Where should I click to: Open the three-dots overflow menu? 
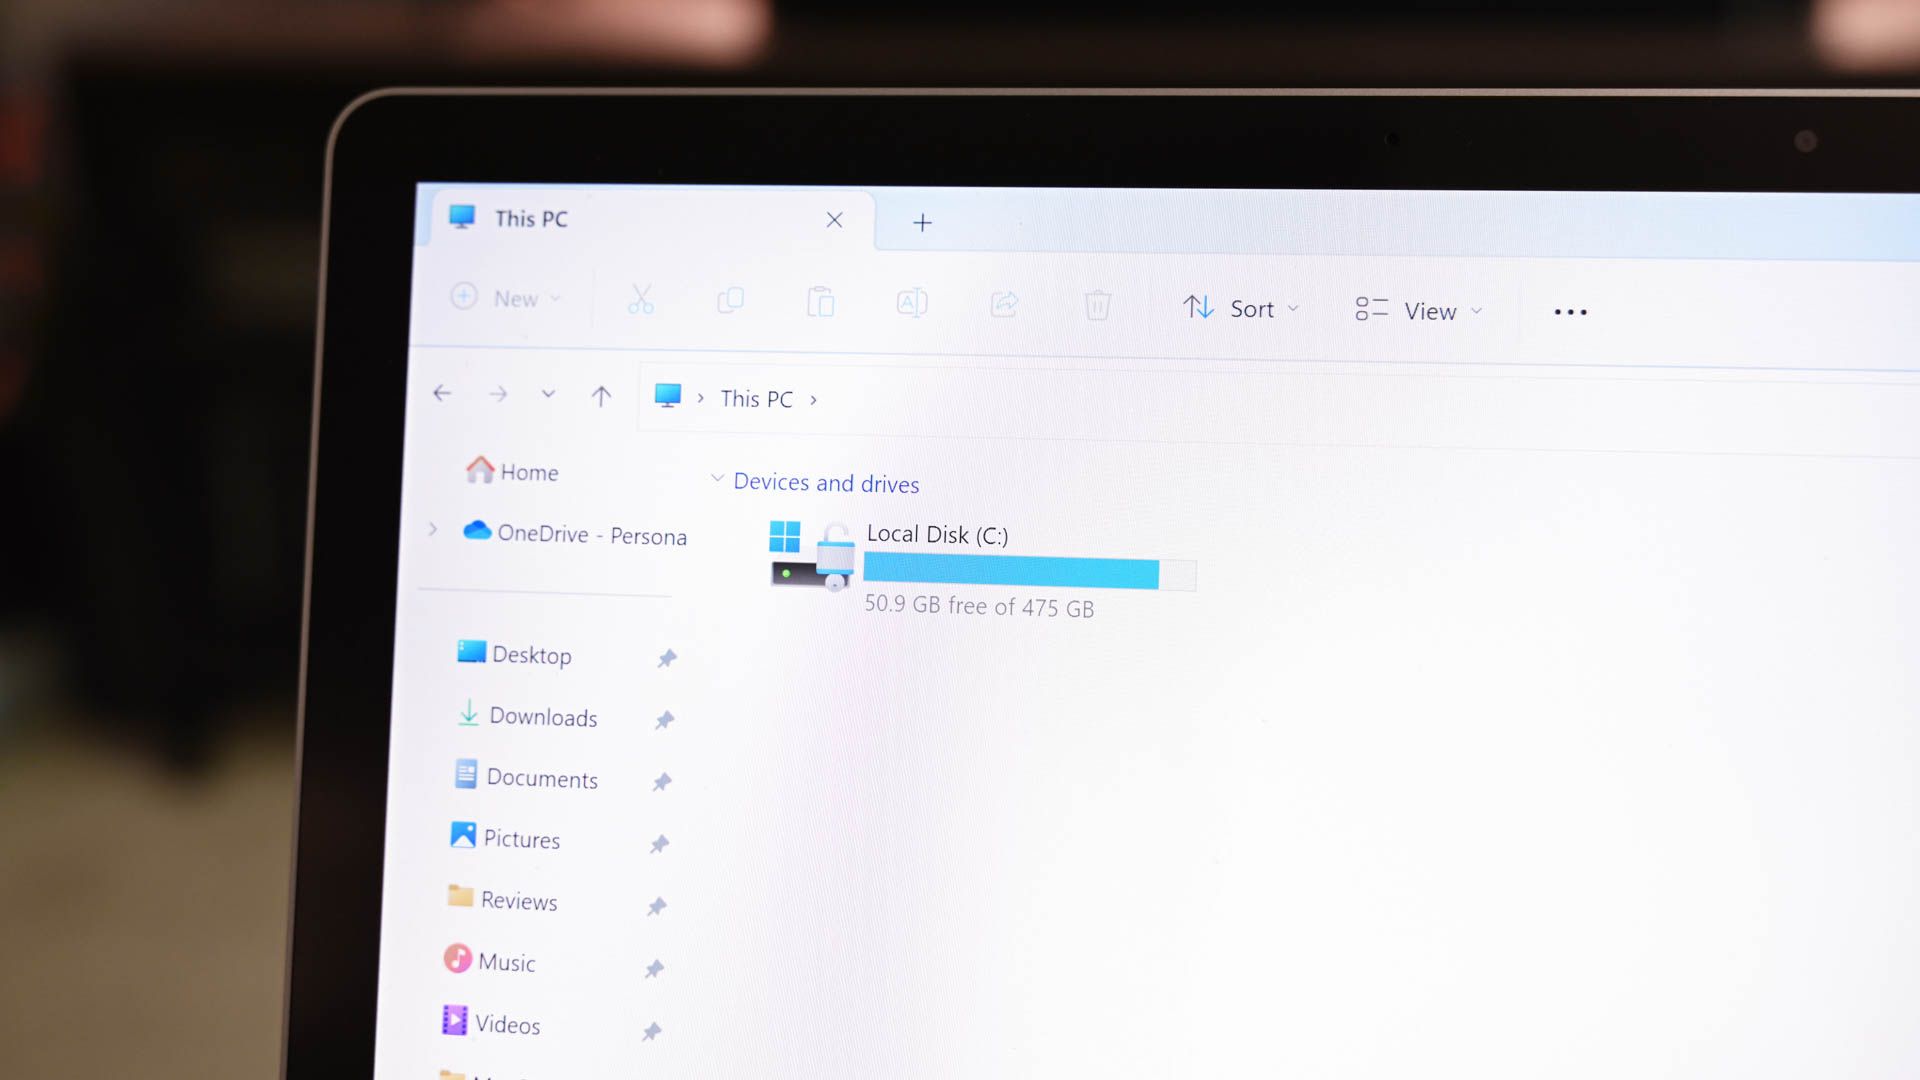tap(1571, 311)
